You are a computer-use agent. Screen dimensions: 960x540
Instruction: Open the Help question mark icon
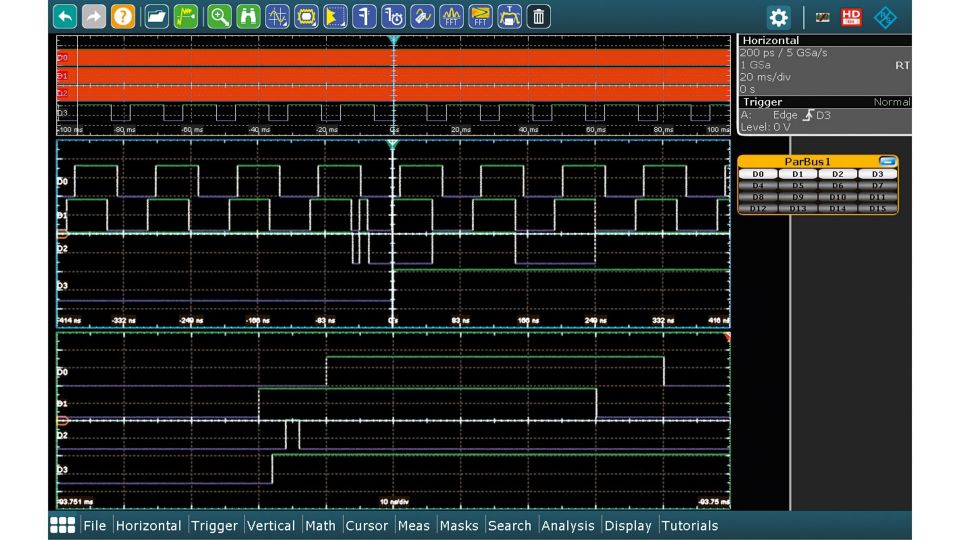122,17
